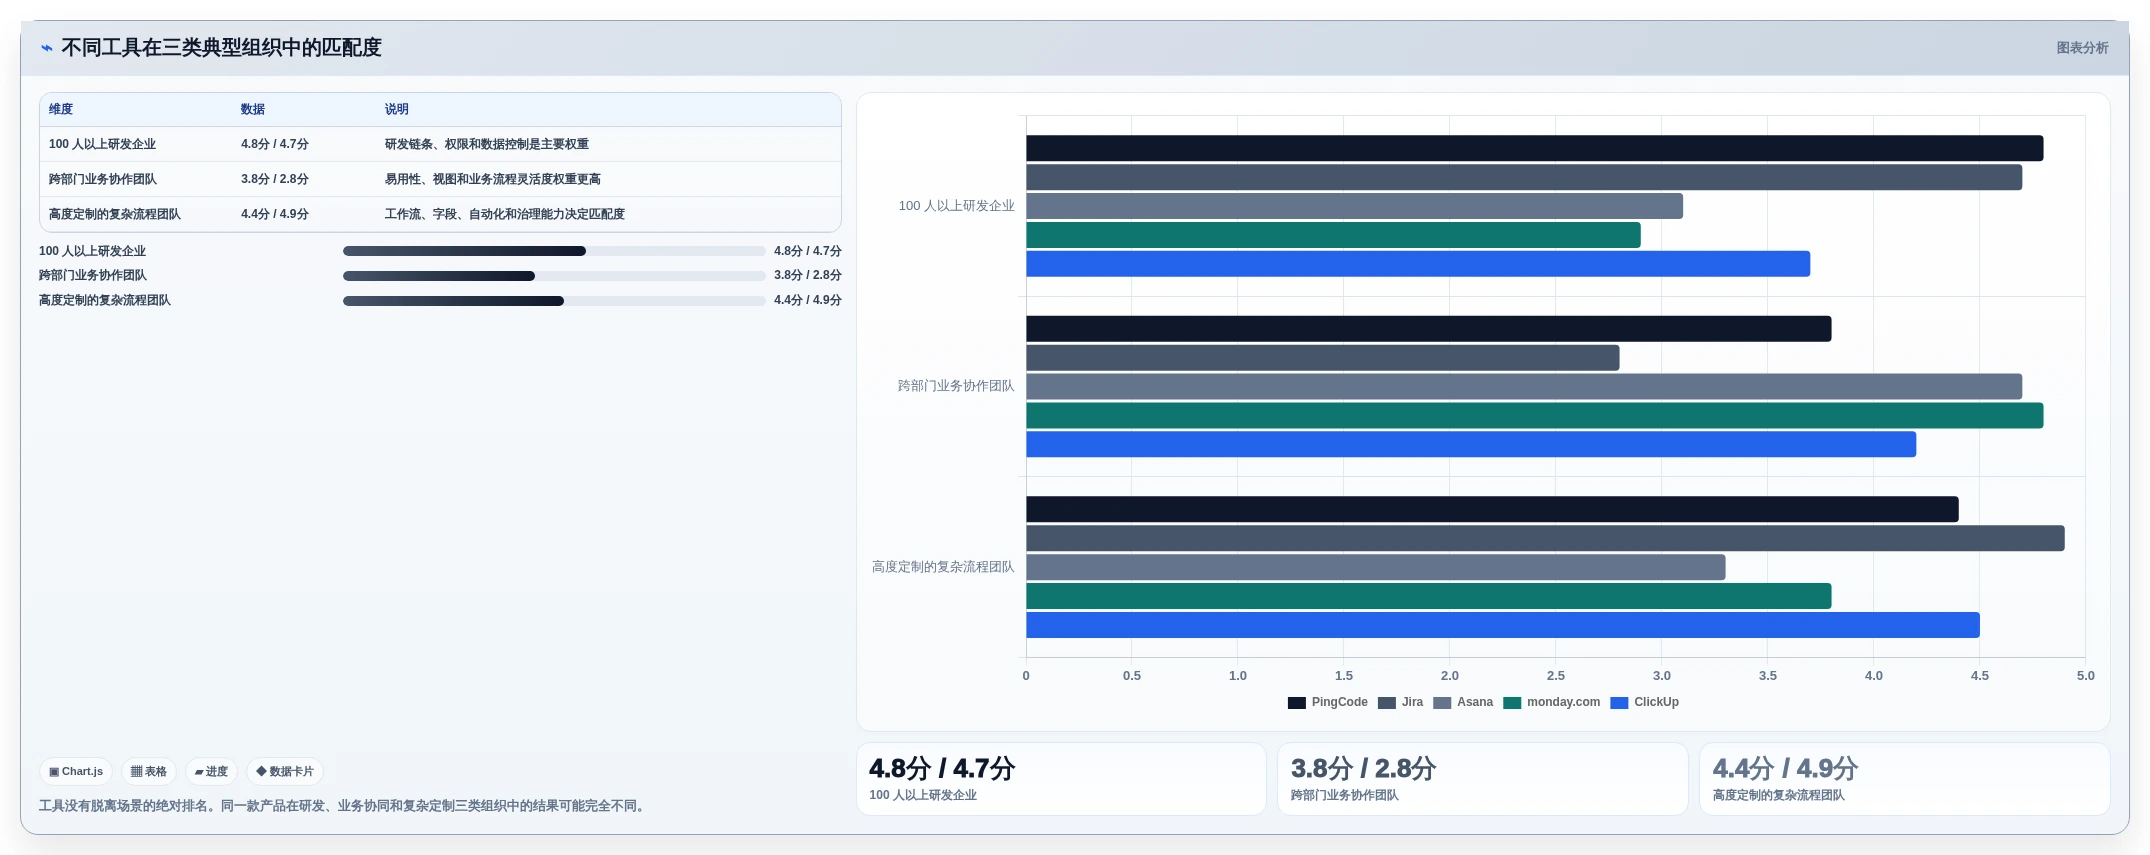2150x855 pixels.
Task: Select the Chart.js chip
Action: coord(76,771)
